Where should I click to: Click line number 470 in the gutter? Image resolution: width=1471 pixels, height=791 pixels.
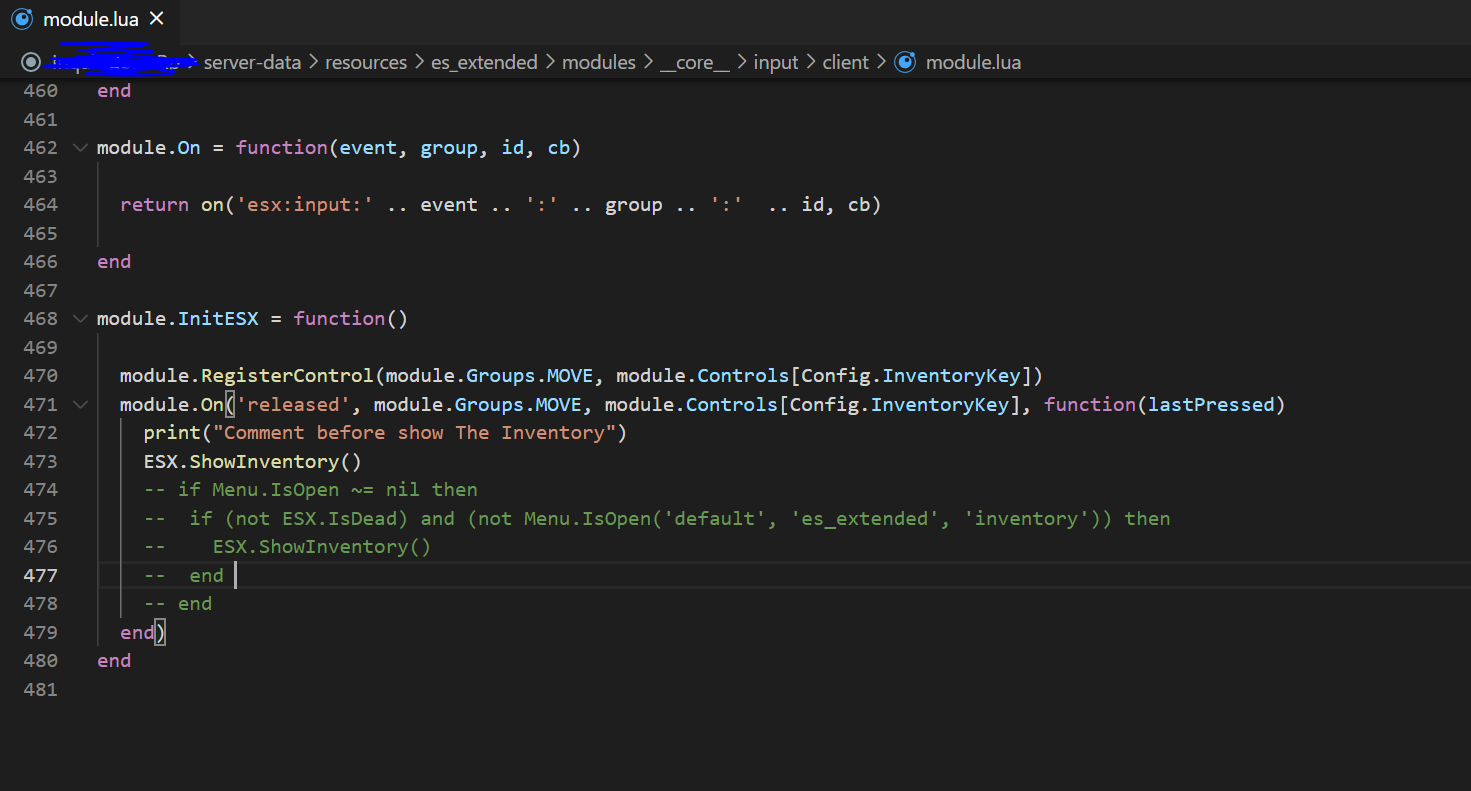40,375
